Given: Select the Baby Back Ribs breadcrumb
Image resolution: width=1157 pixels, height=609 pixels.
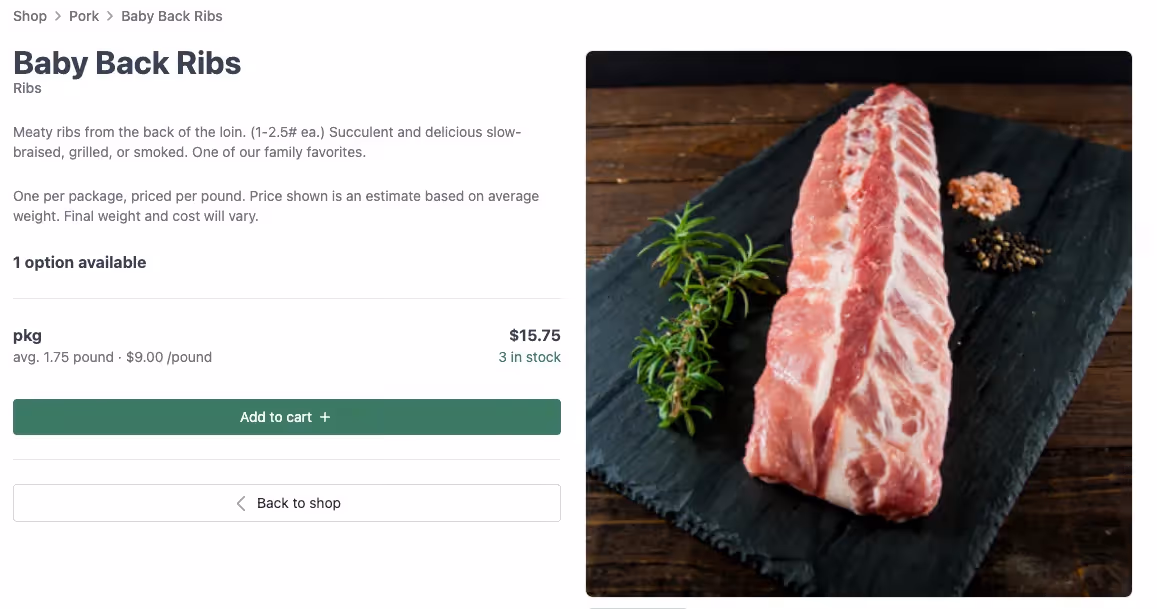Looking at the screenshot, I should [x=171, y=16].
